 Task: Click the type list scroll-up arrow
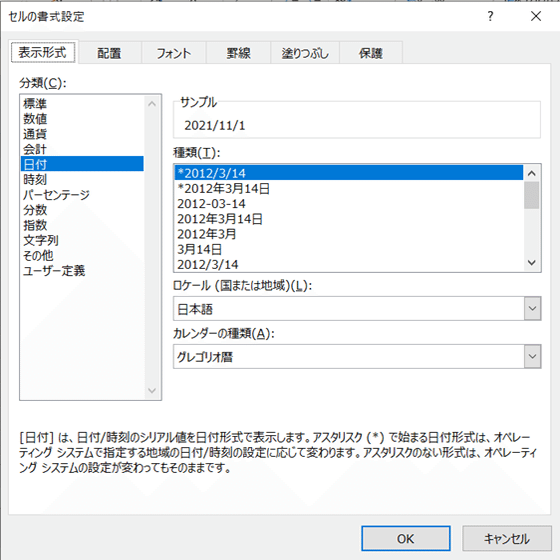pyautogui.click(x=532, y=174)
